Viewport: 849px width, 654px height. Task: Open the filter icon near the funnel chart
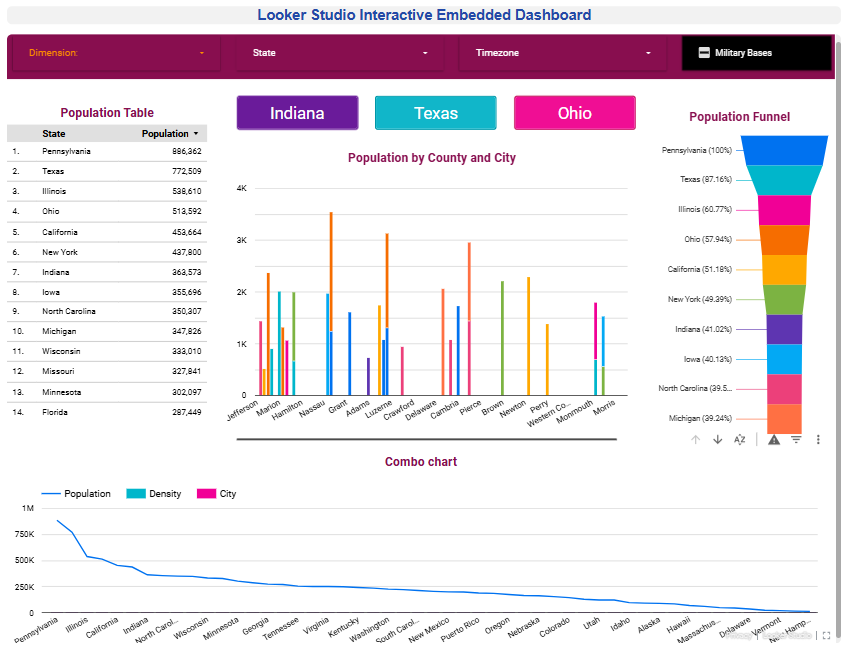click(796, 439)
